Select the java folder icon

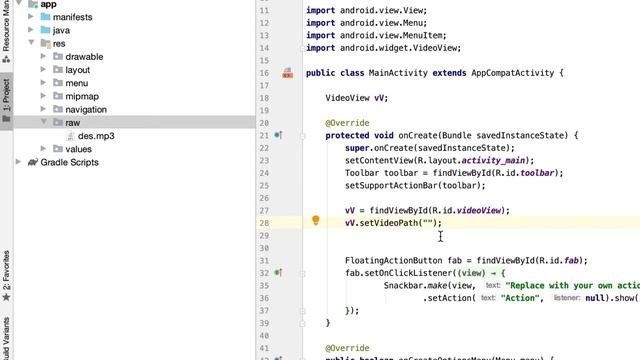pyautogui.click(x=45, y=30)
